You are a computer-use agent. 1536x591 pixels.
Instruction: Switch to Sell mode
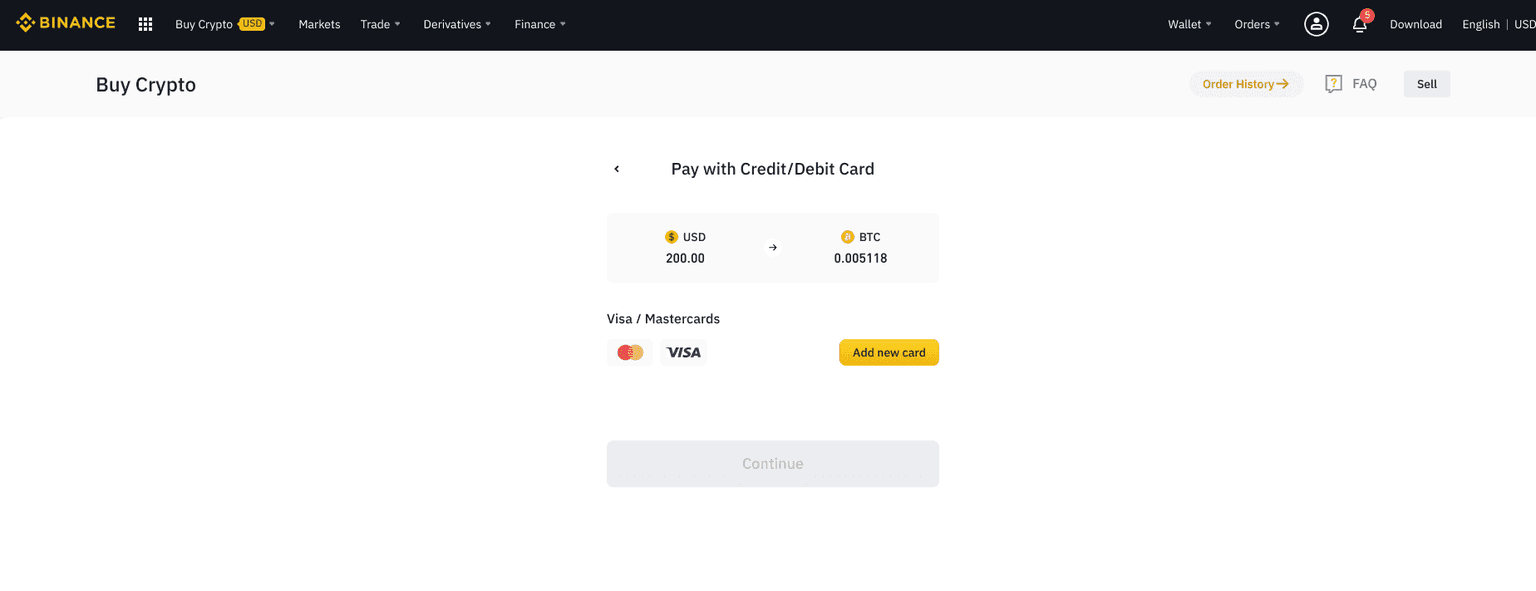pos(1426,84)
